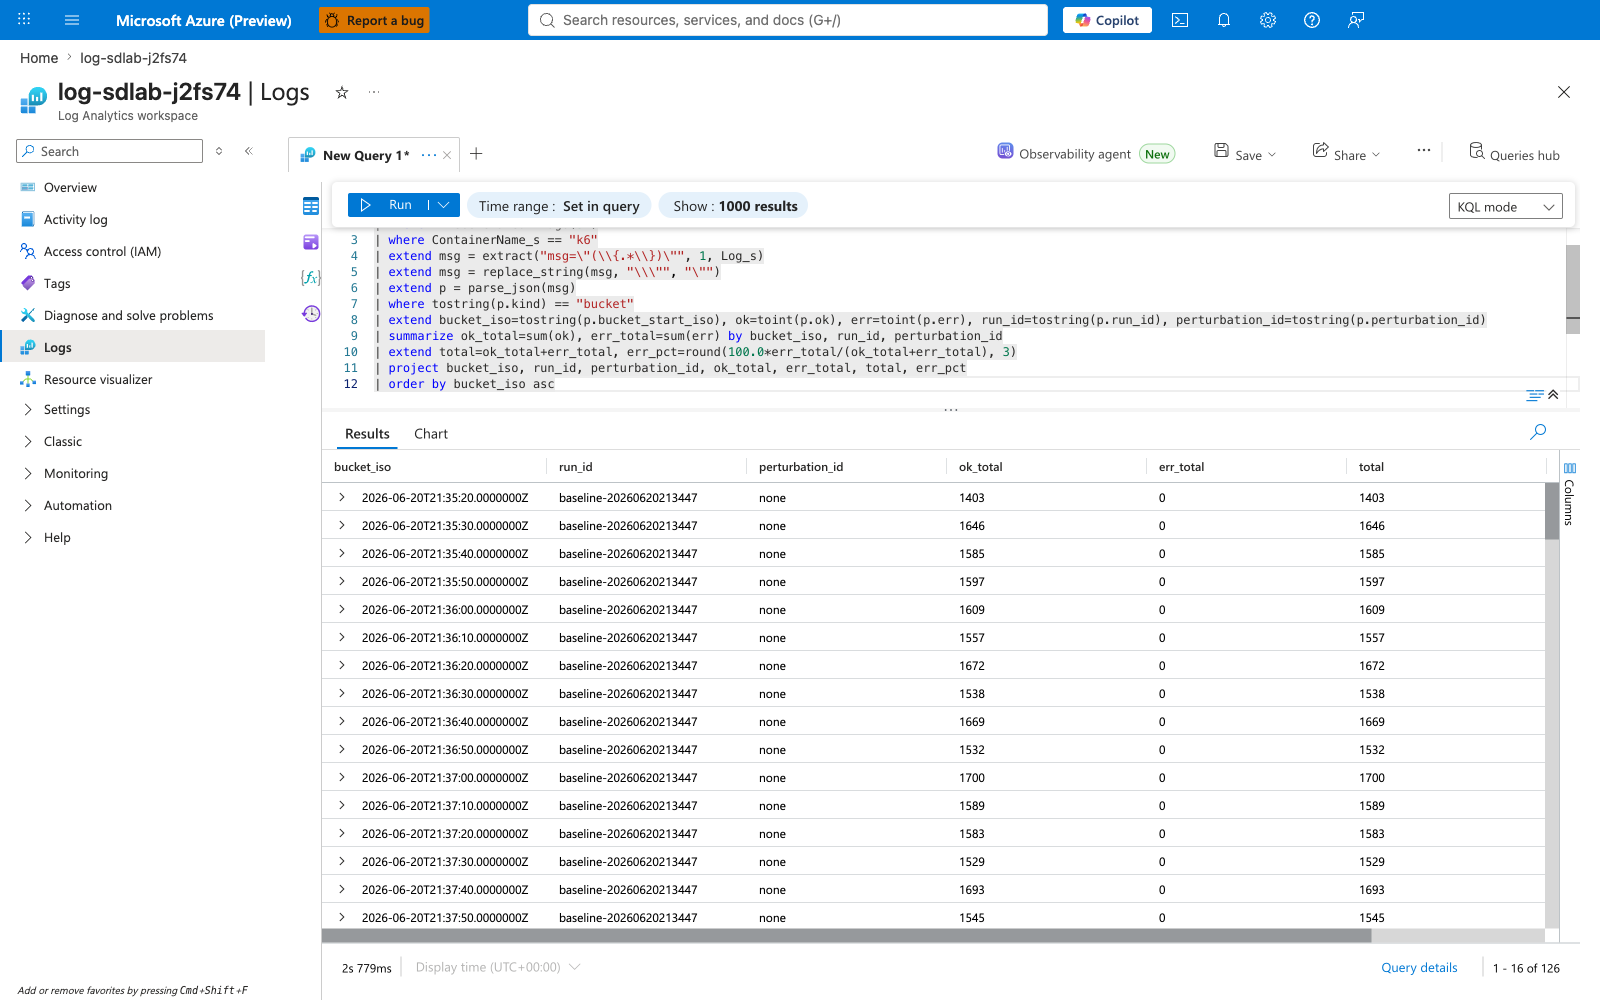Image resolution: width=1600 pixels, height=1000 pixels.
Task: Collapse the left navigation menu
Action: point(249,151)
